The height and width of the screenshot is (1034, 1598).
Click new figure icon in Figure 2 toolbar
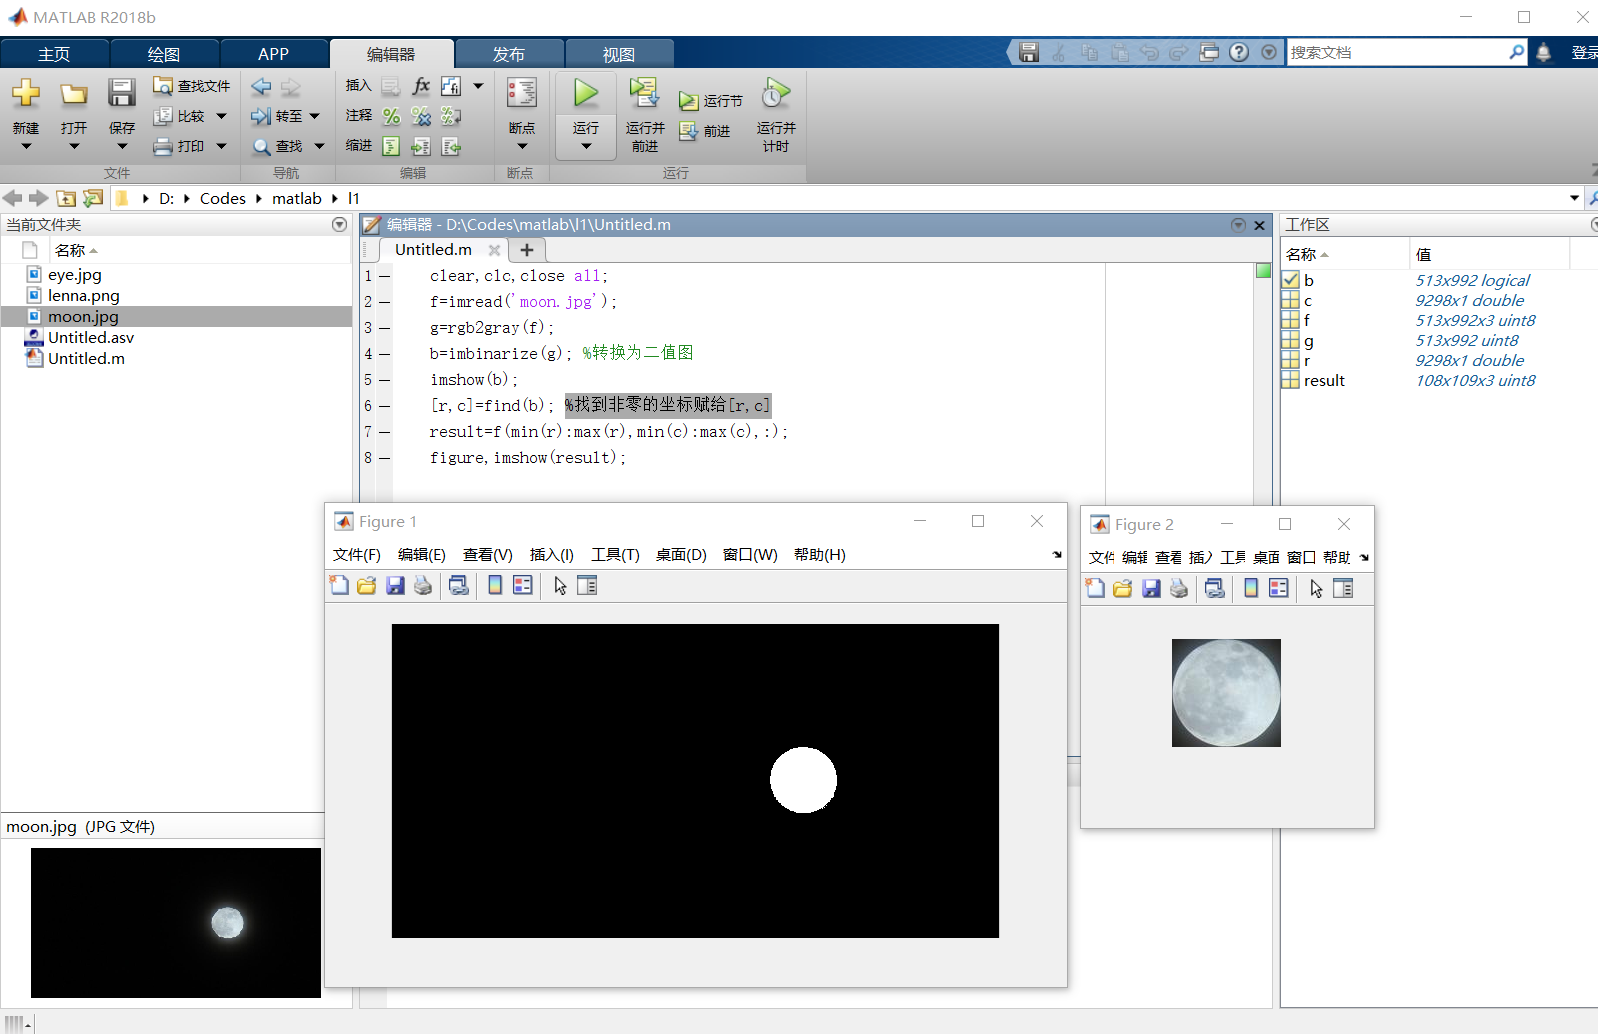pyautogui.click(x=1095, y=588)
